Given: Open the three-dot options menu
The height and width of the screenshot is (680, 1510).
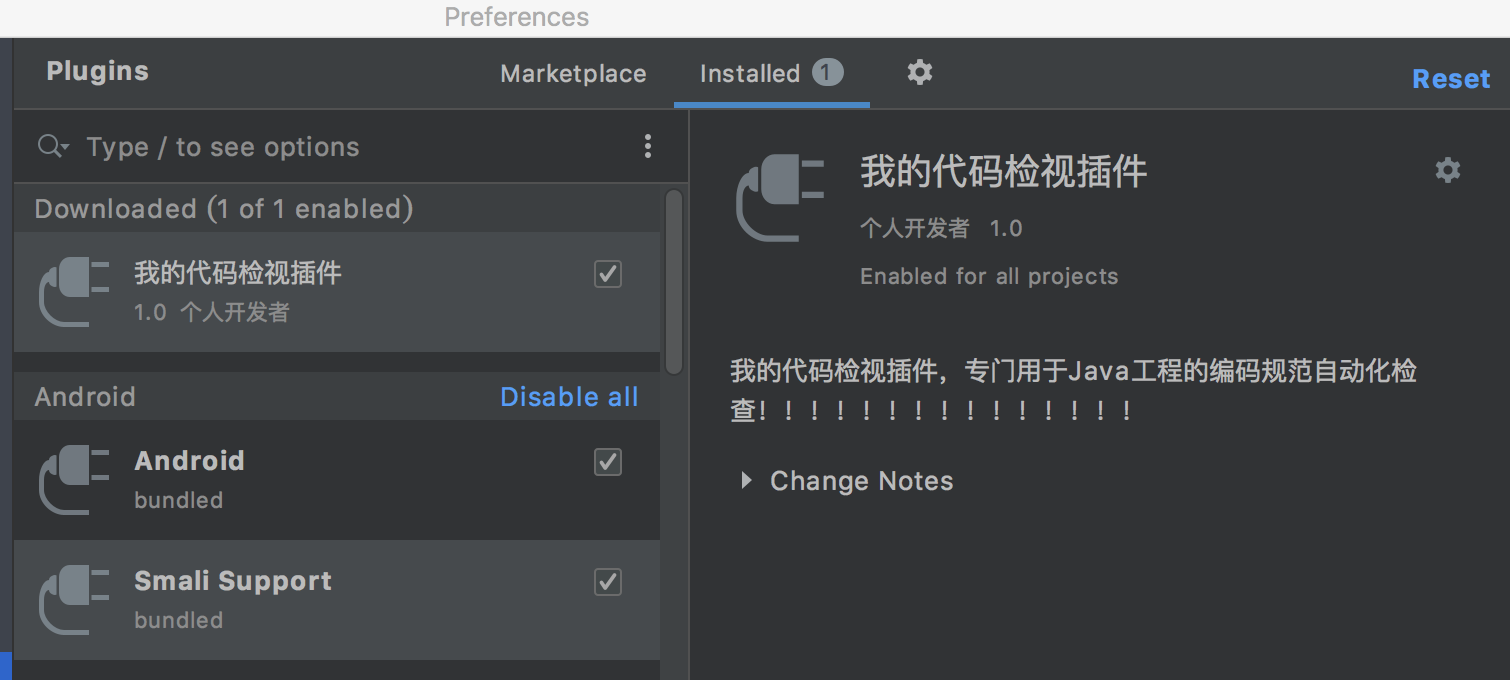Looking at the screenshot, I should tap(648, 147).
